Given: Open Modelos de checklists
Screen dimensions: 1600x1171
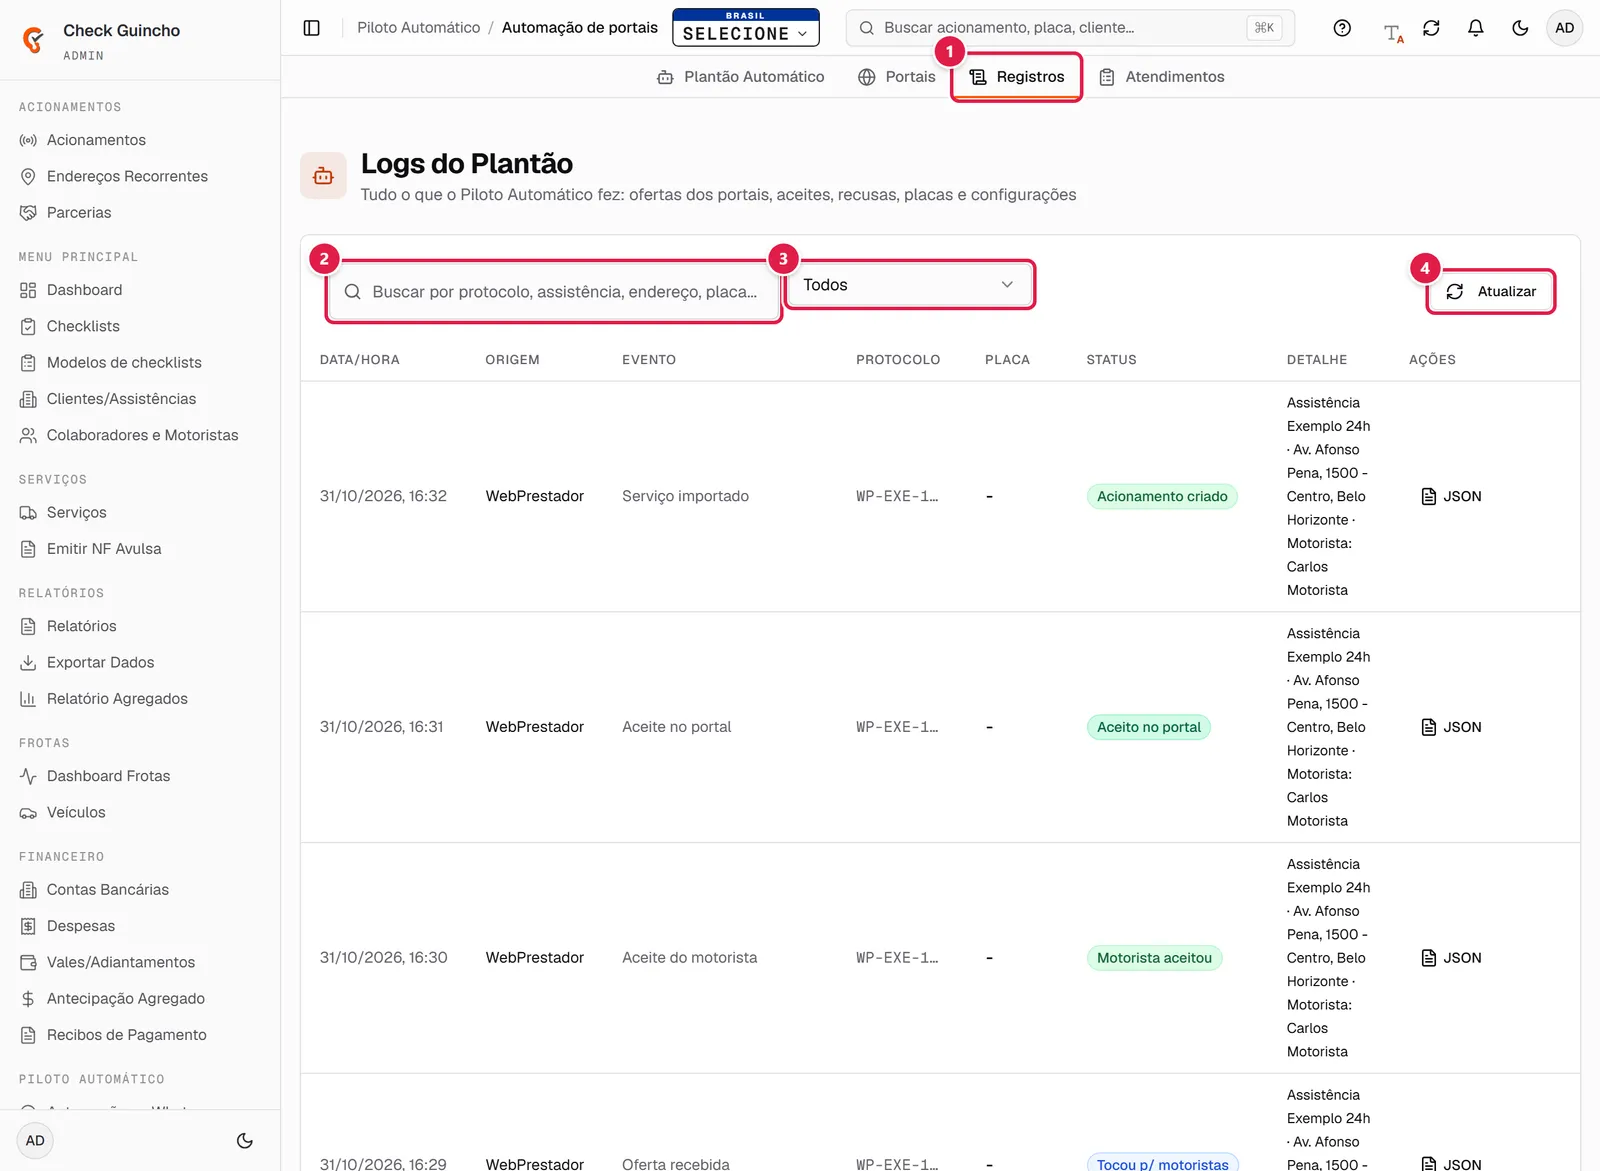Looking at the screenshot, I should 140,362.
